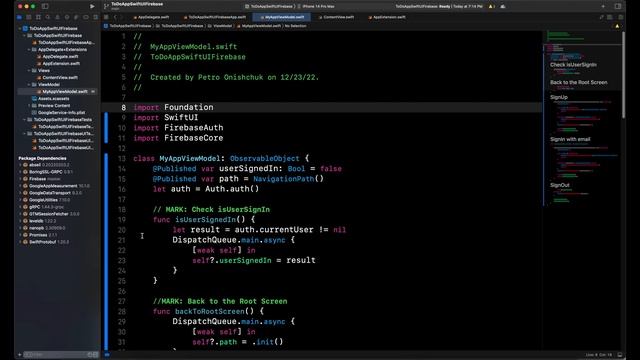This screenshot has height=360, width=640.
Task: Open the Test navigator
Action: pos(67,17)
